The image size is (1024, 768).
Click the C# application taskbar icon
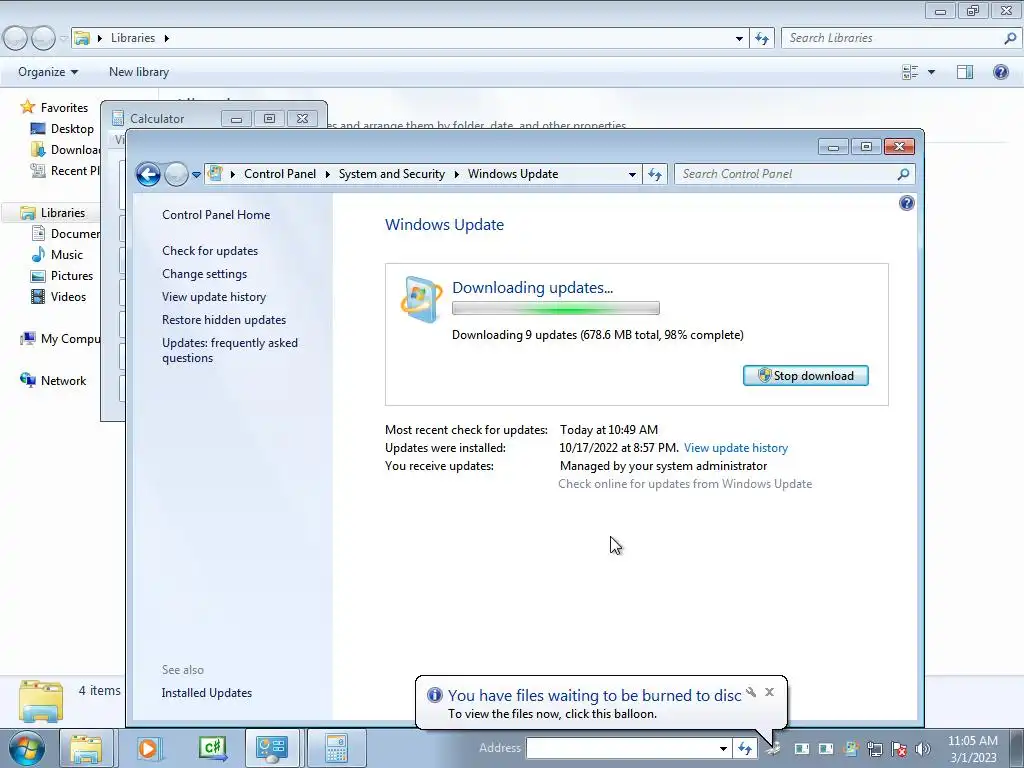pos(213,748)
